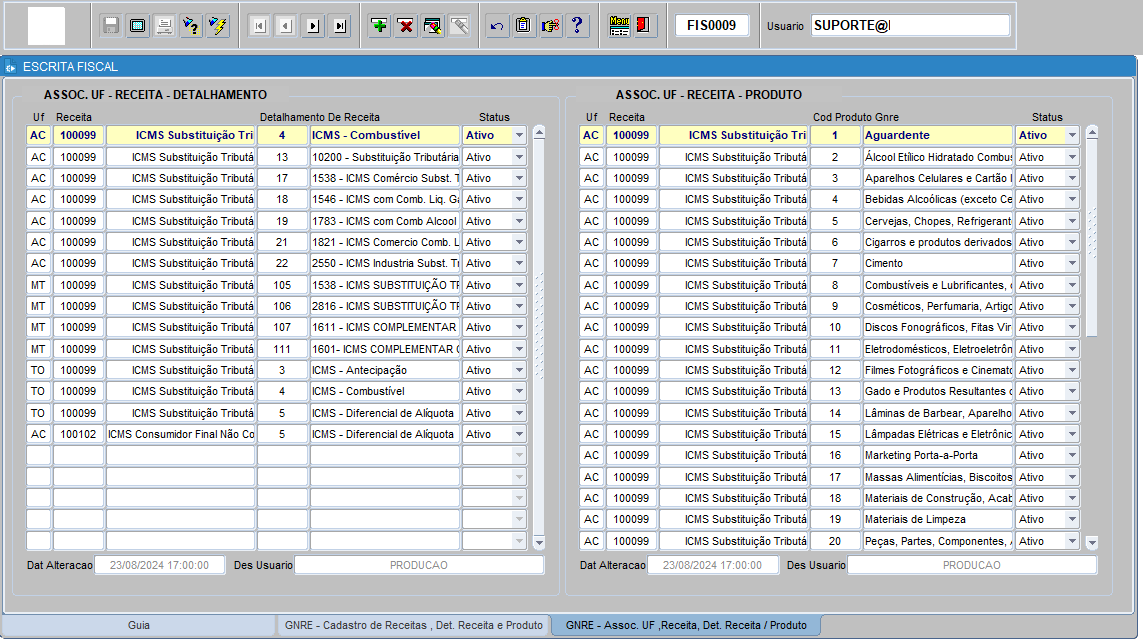Click the blue question mark help icon
The height and width of the screenshot is (644, 1143).
pyautogui.click(x=577, y=26)
